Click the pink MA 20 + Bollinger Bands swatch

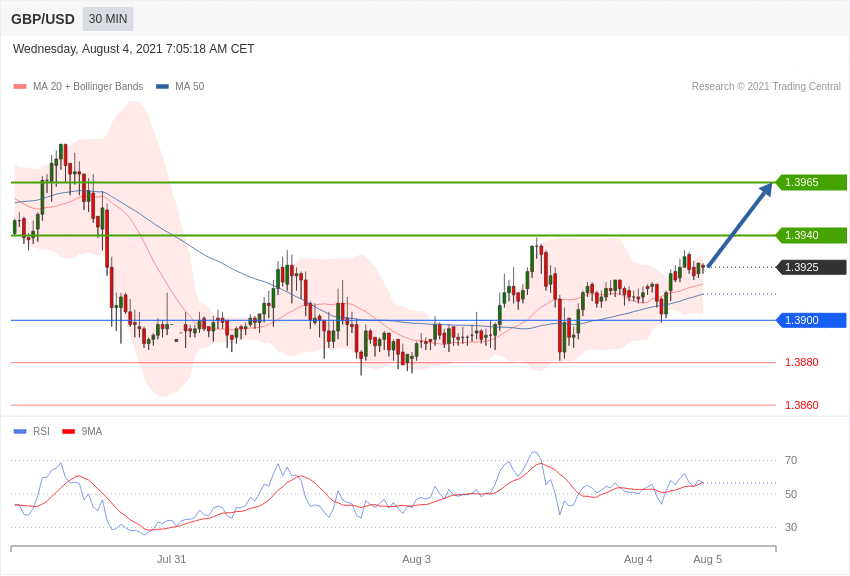(20, 87)
